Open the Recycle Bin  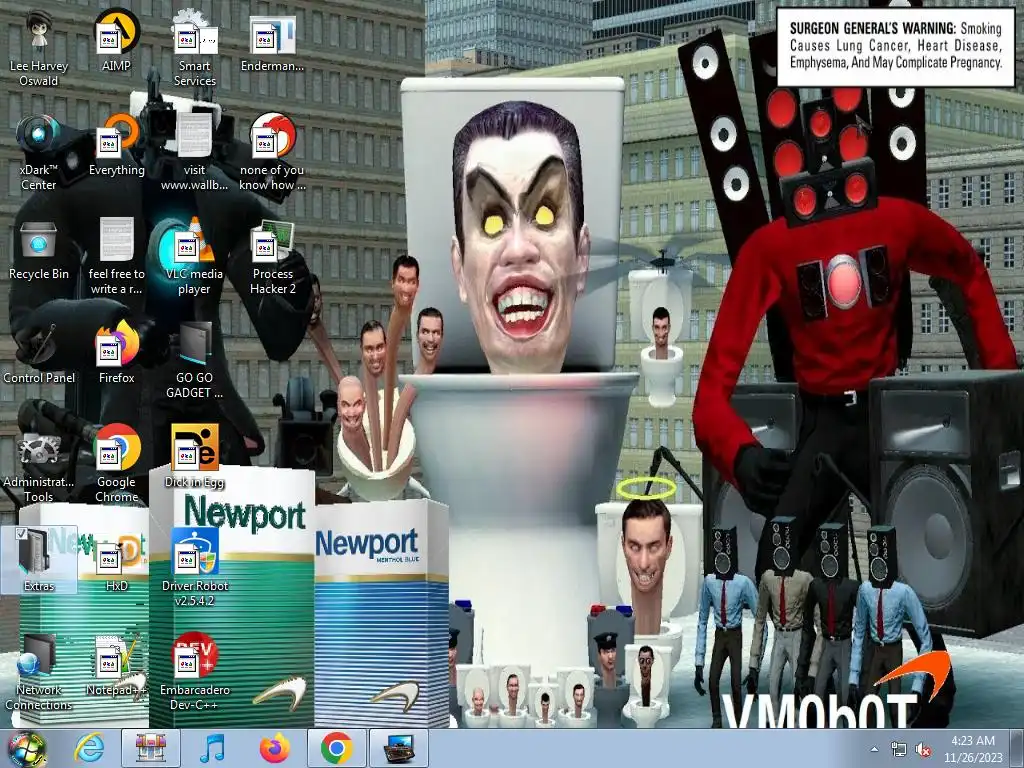(39, 248)
